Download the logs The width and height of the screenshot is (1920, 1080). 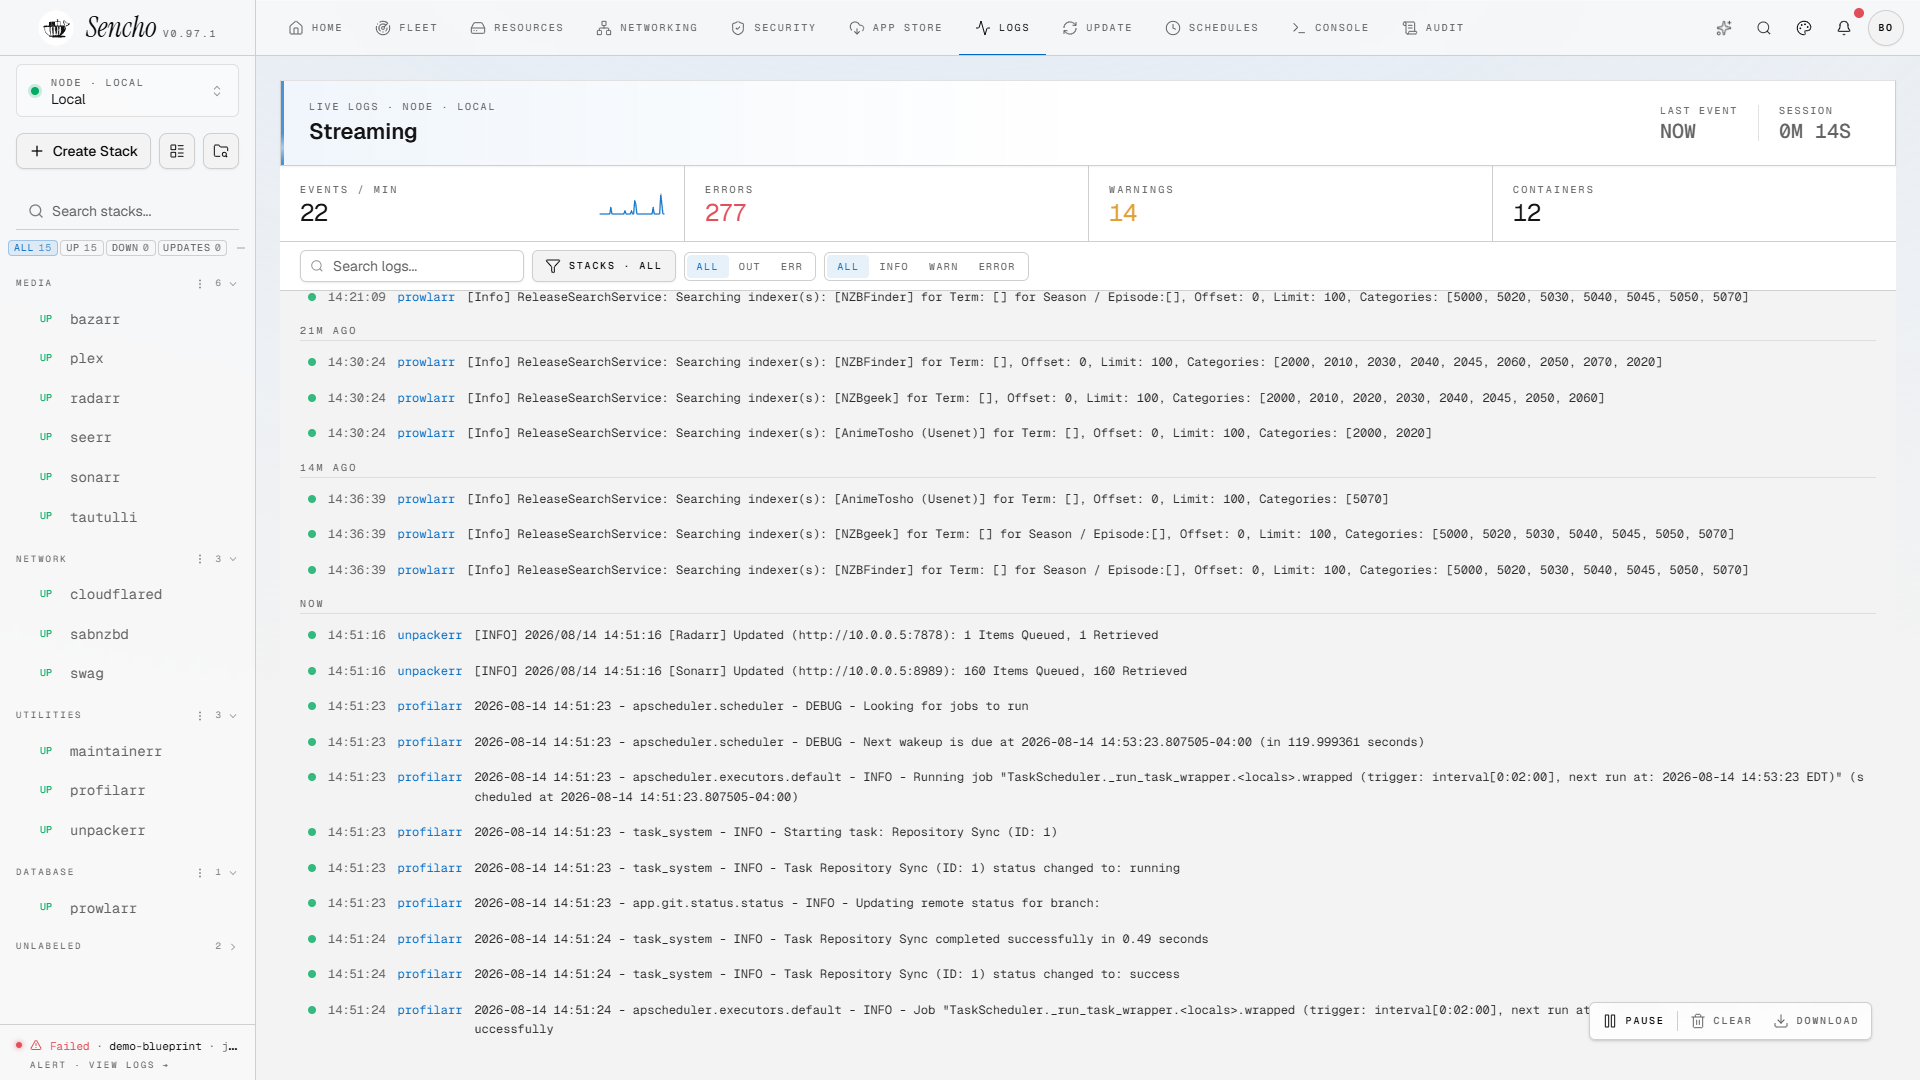click(1816, 1021)
